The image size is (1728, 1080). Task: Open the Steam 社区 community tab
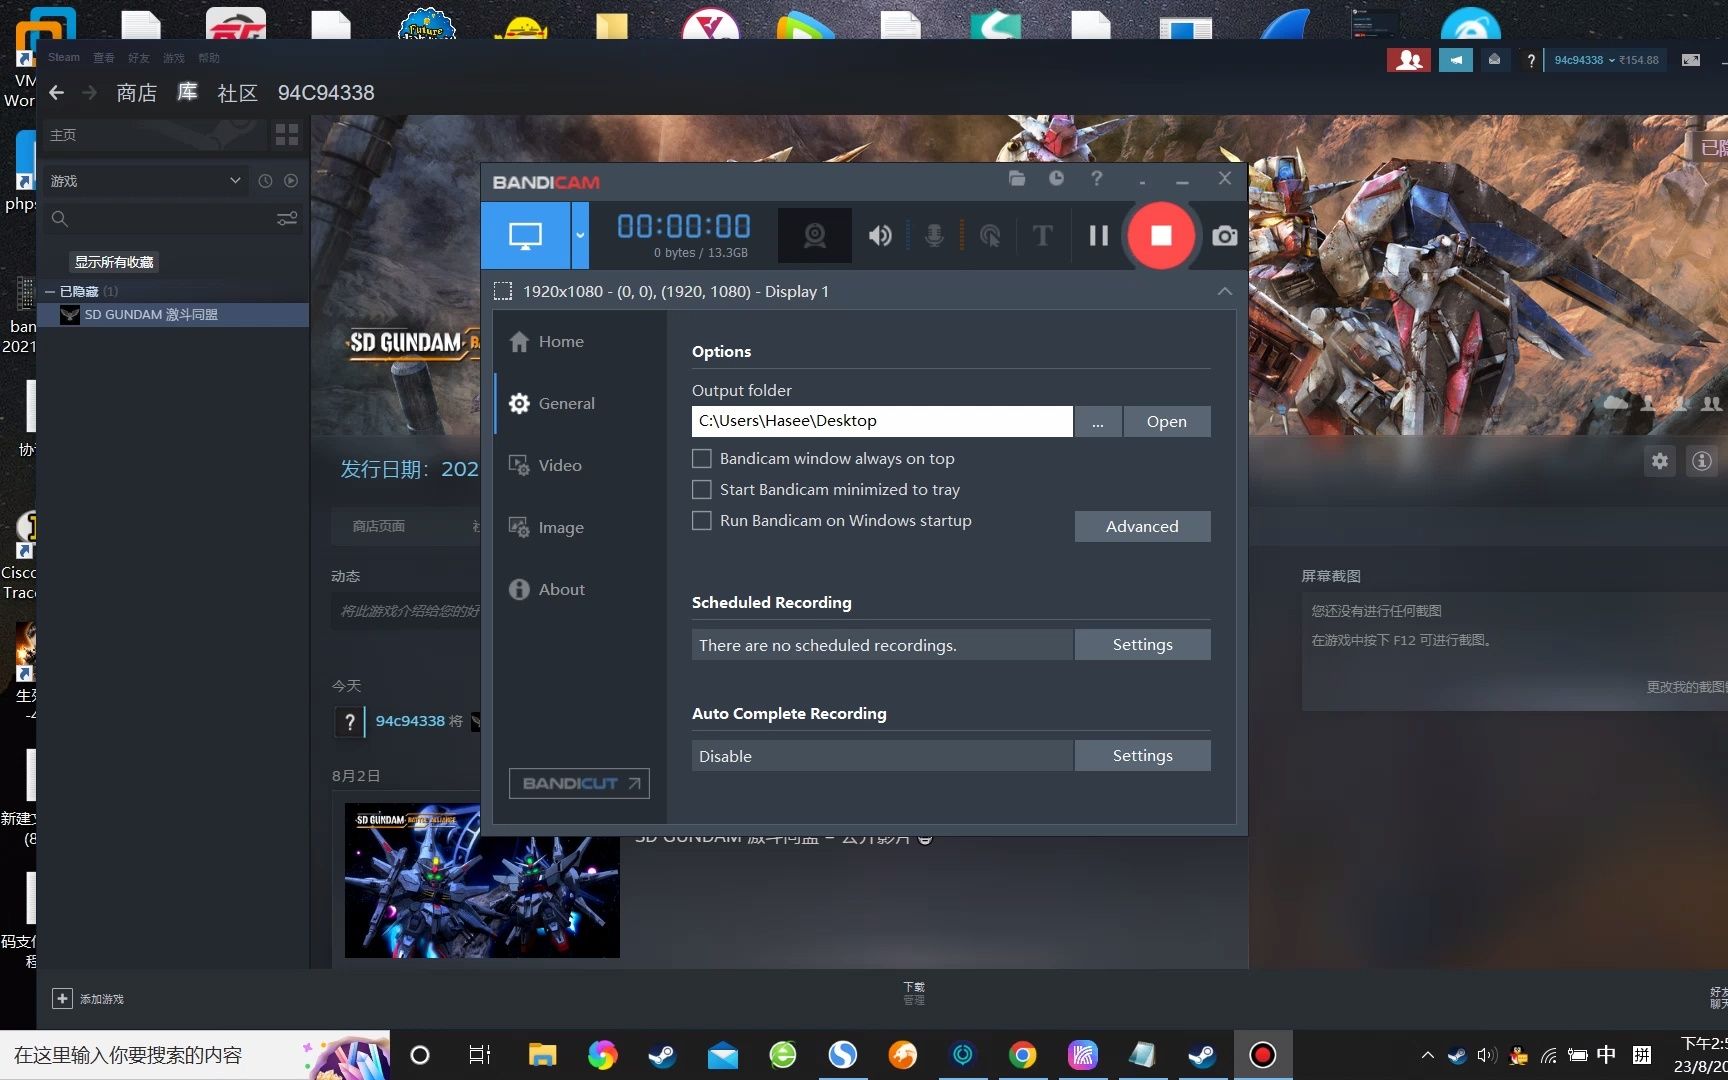[238, 93]
